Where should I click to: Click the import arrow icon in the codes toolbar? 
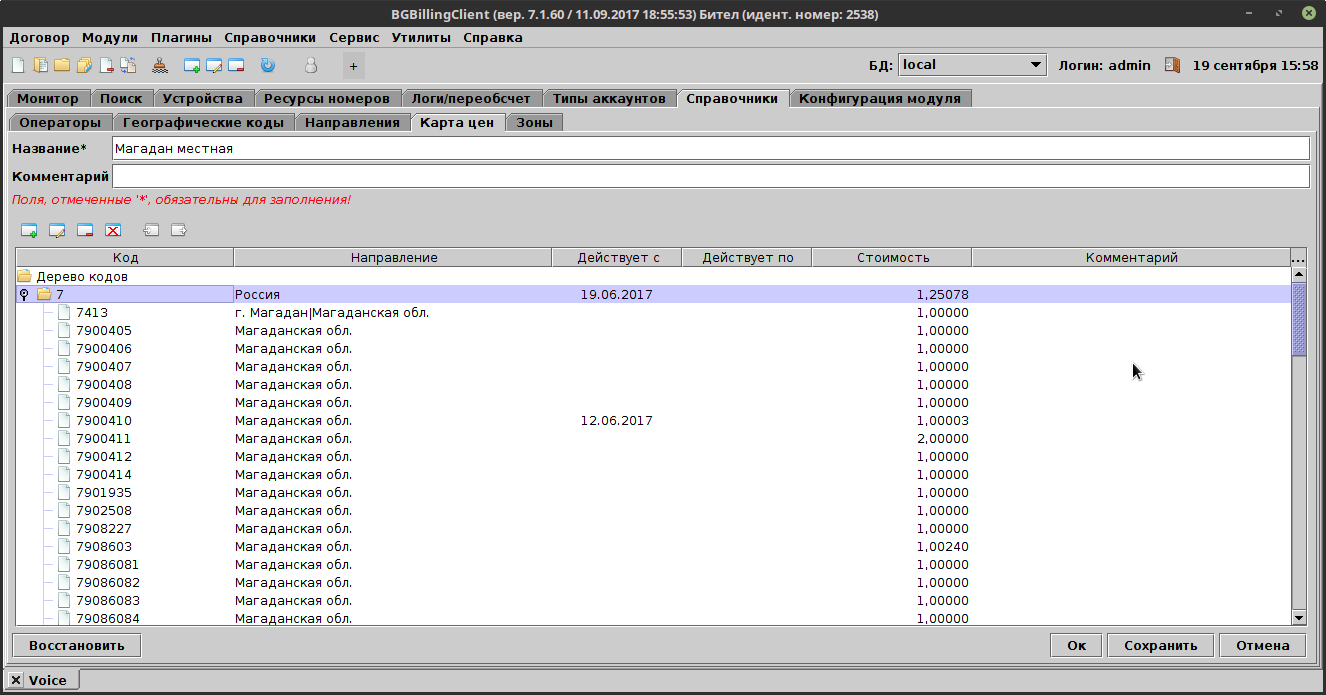tap(151, 230)
